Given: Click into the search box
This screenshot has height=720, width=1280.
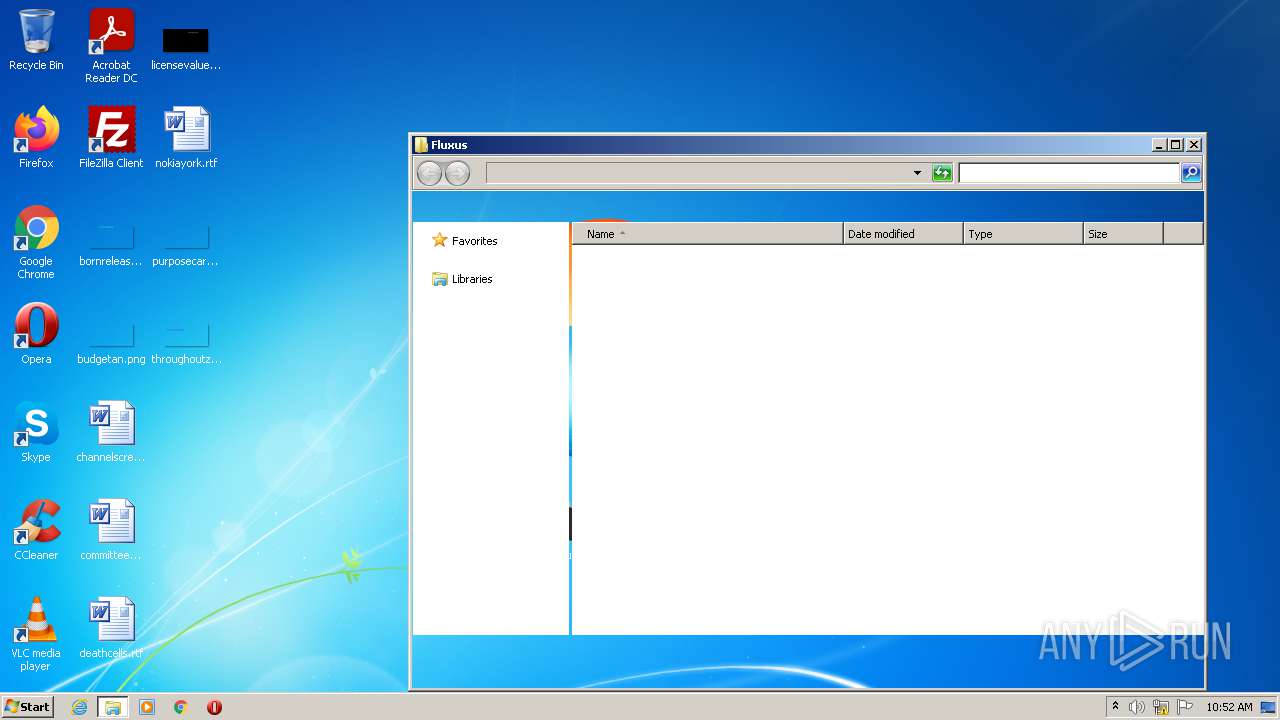Looking at the screenshot, I should (1069, 173).
